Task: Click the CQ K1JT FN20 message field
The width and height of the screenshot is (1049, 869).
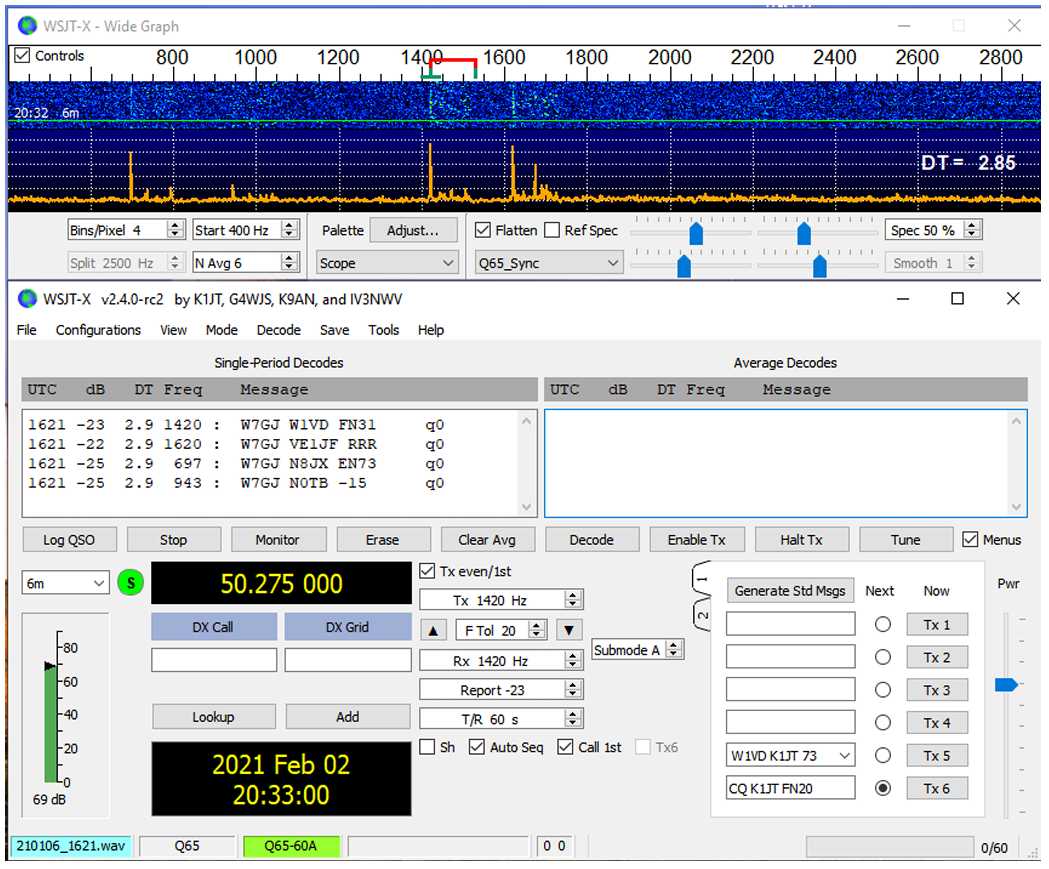Action: (790, 788)
